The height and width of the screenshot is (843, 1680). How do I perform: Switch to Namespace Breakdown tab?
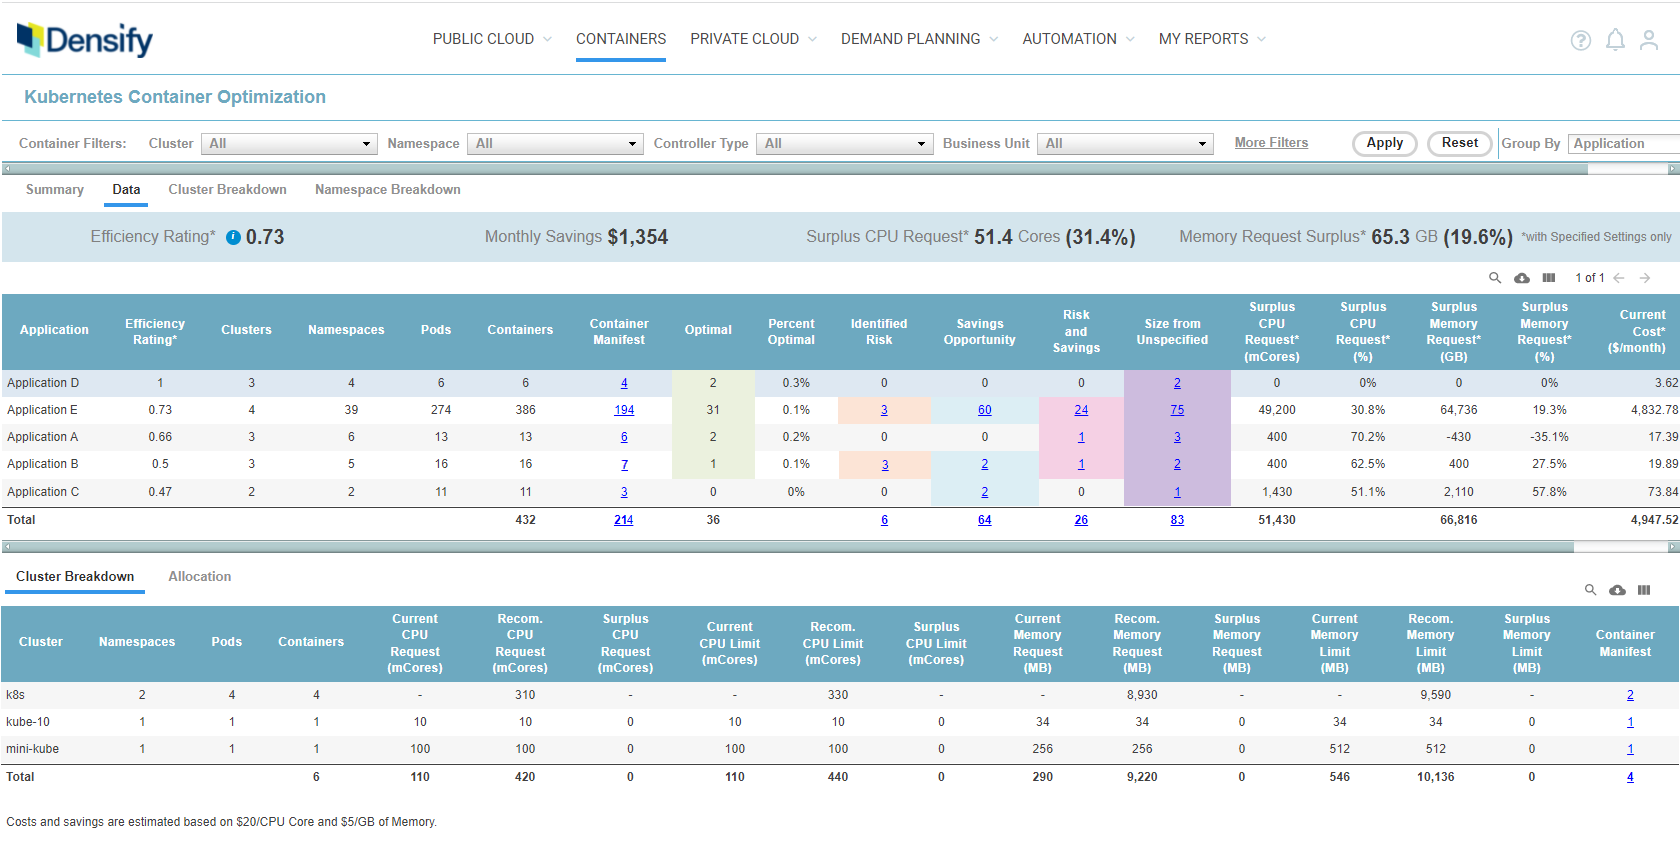[387, 190]
